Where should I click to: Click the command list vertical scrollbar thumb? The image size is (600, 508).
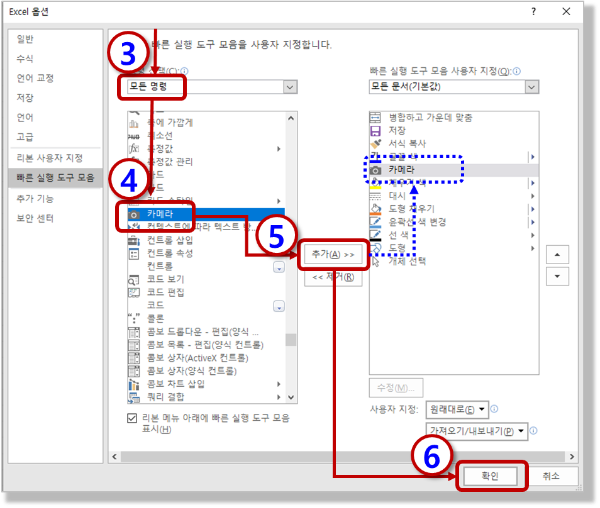click(x=291, y=340)
